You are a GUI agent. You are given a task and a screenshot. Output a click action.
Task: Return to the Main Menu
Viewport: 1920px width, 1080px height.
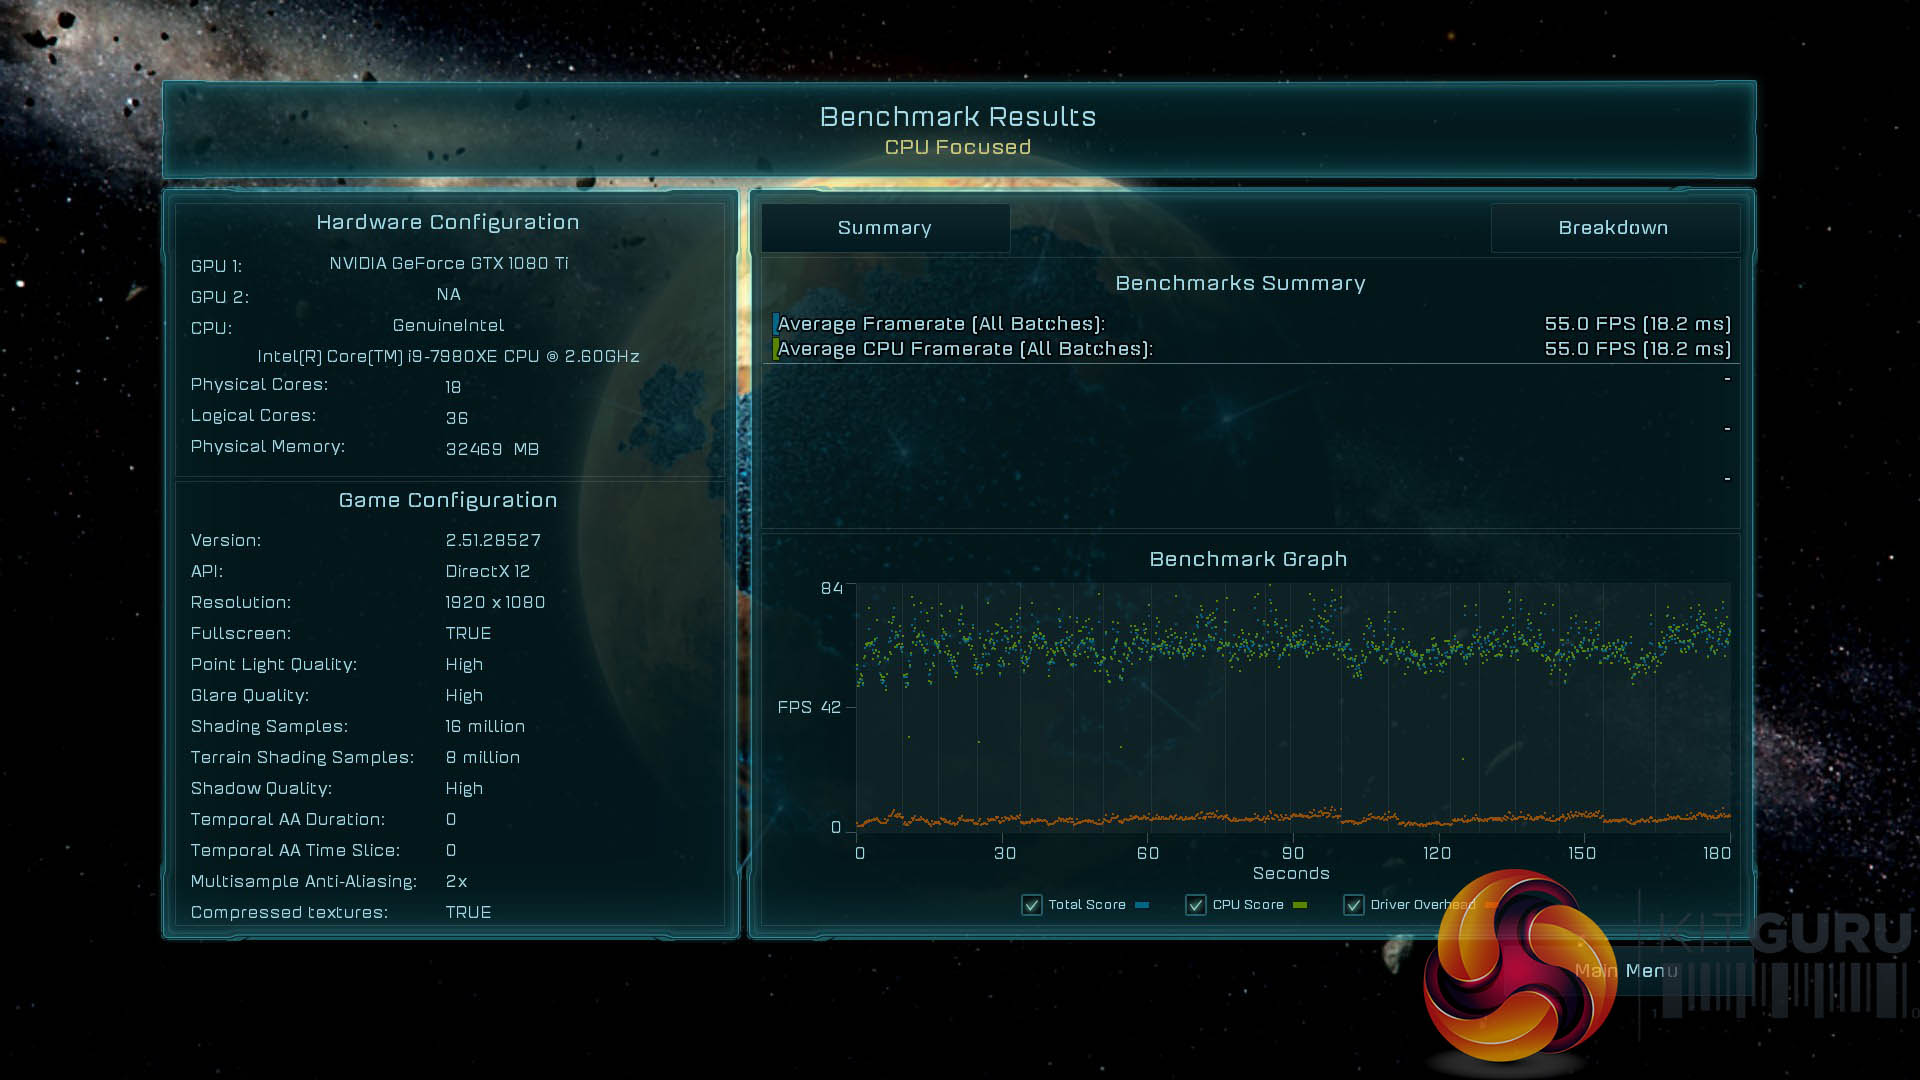[x=1650, y=971]
